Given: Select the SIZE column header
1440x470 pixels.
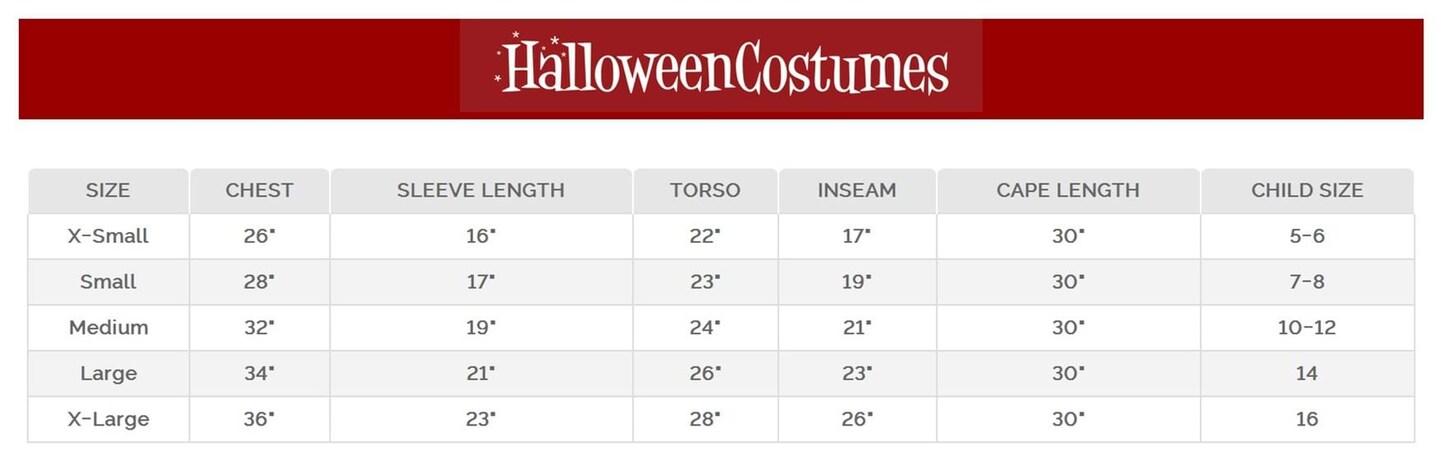Looking at the screenshot, I should click(108, 190).
